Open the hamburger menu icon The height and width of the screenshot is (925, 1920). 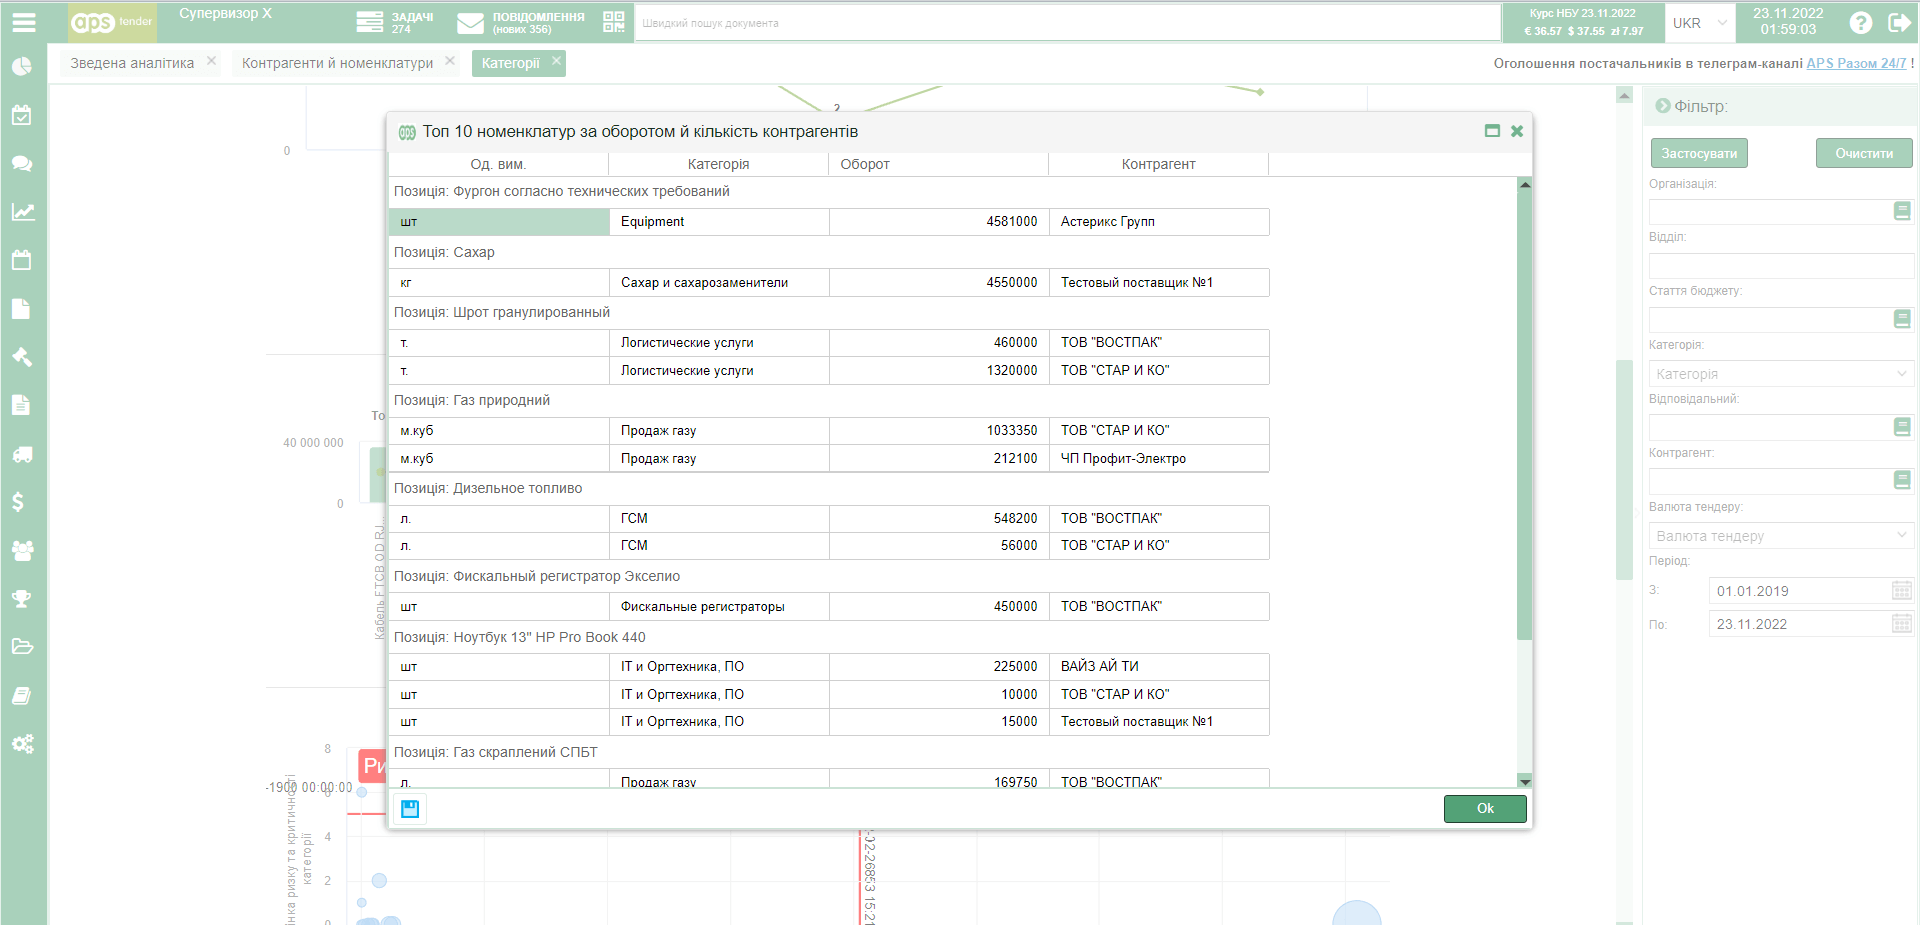click(23, 22)
